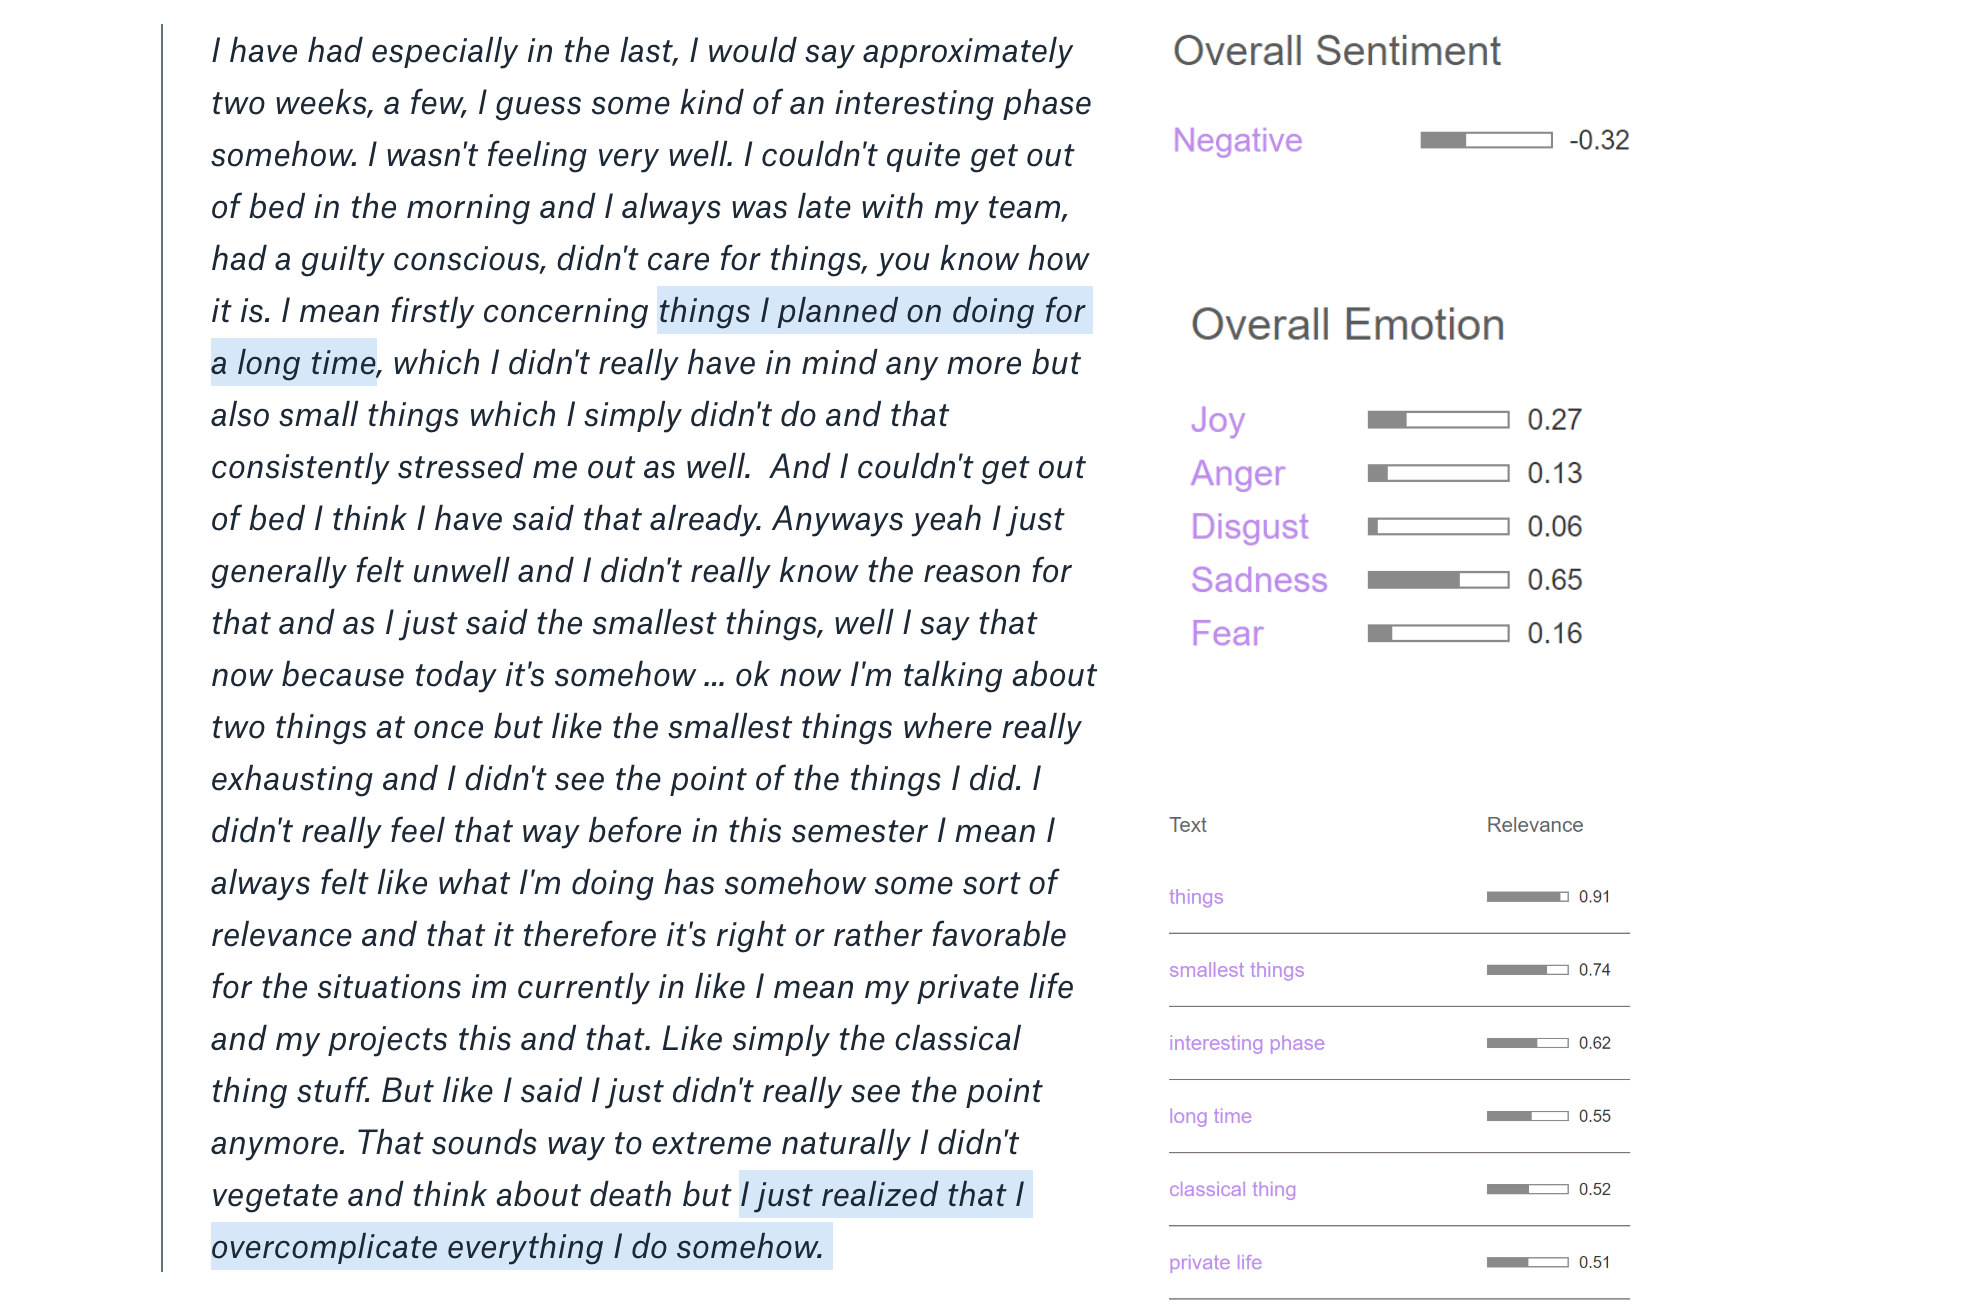Click the Joy emotion label
Viewport: 1966px width, 1310px height.
[x=1217, y=420]
